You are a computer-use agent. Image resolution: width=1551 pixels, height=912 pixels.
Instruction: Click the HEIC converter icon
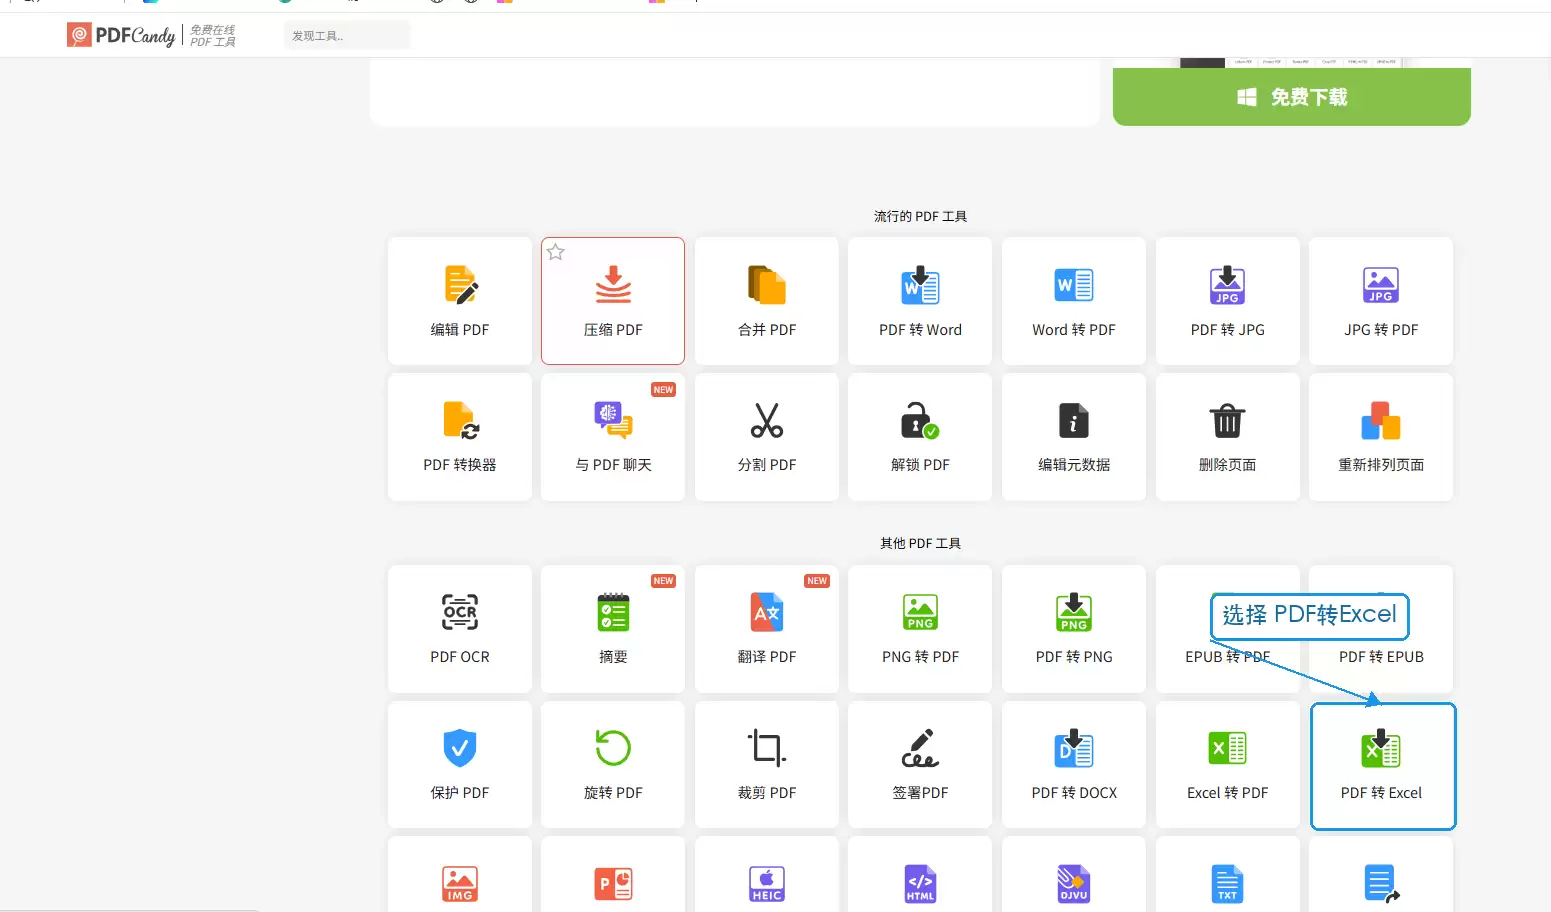click(x=767, y=884)
